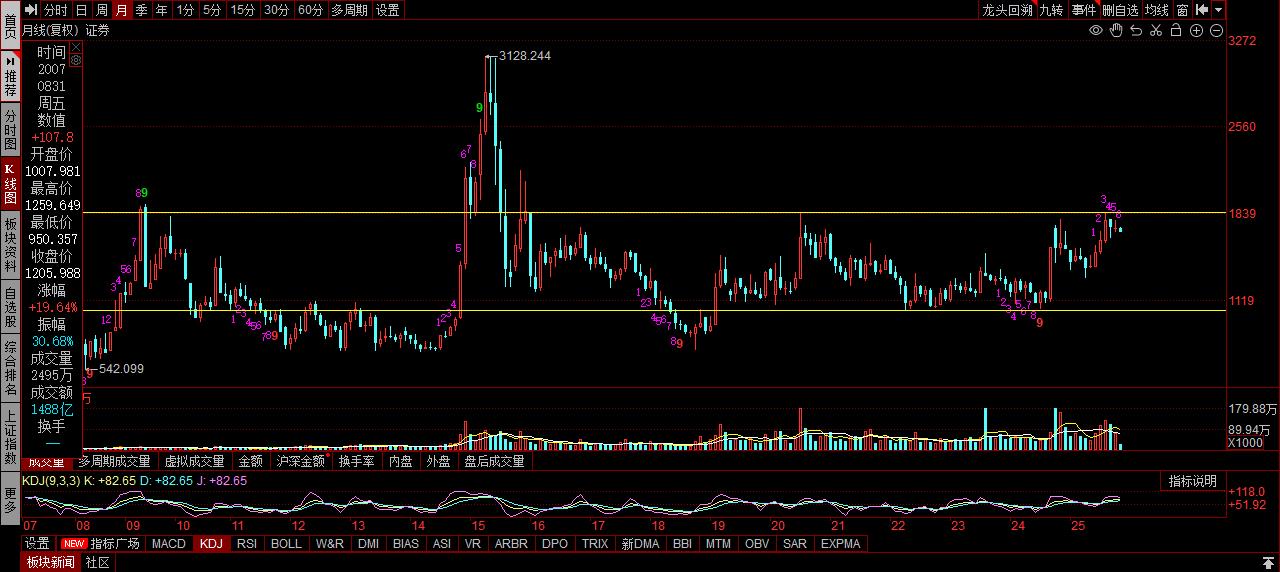
Task: Click the 窗 window button
Action: (x=1183, y=10)
